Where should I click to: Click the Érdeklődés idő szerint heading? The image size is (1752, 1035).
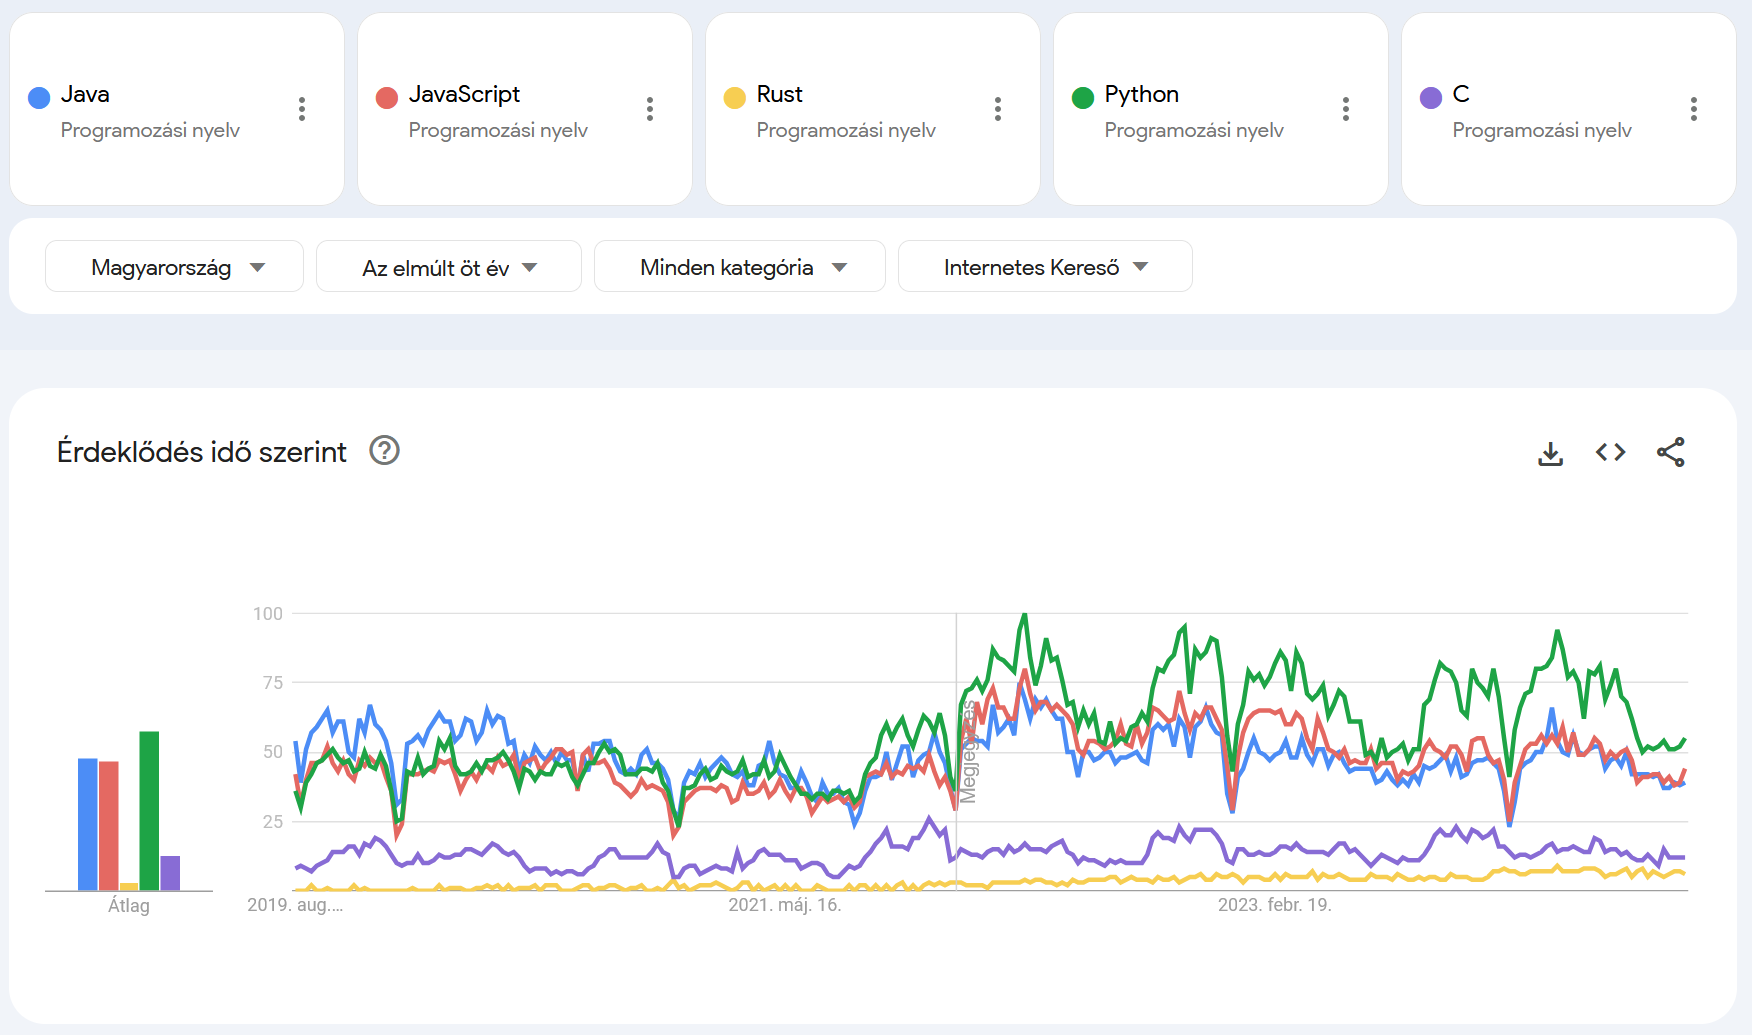click(x=202, y=452)
